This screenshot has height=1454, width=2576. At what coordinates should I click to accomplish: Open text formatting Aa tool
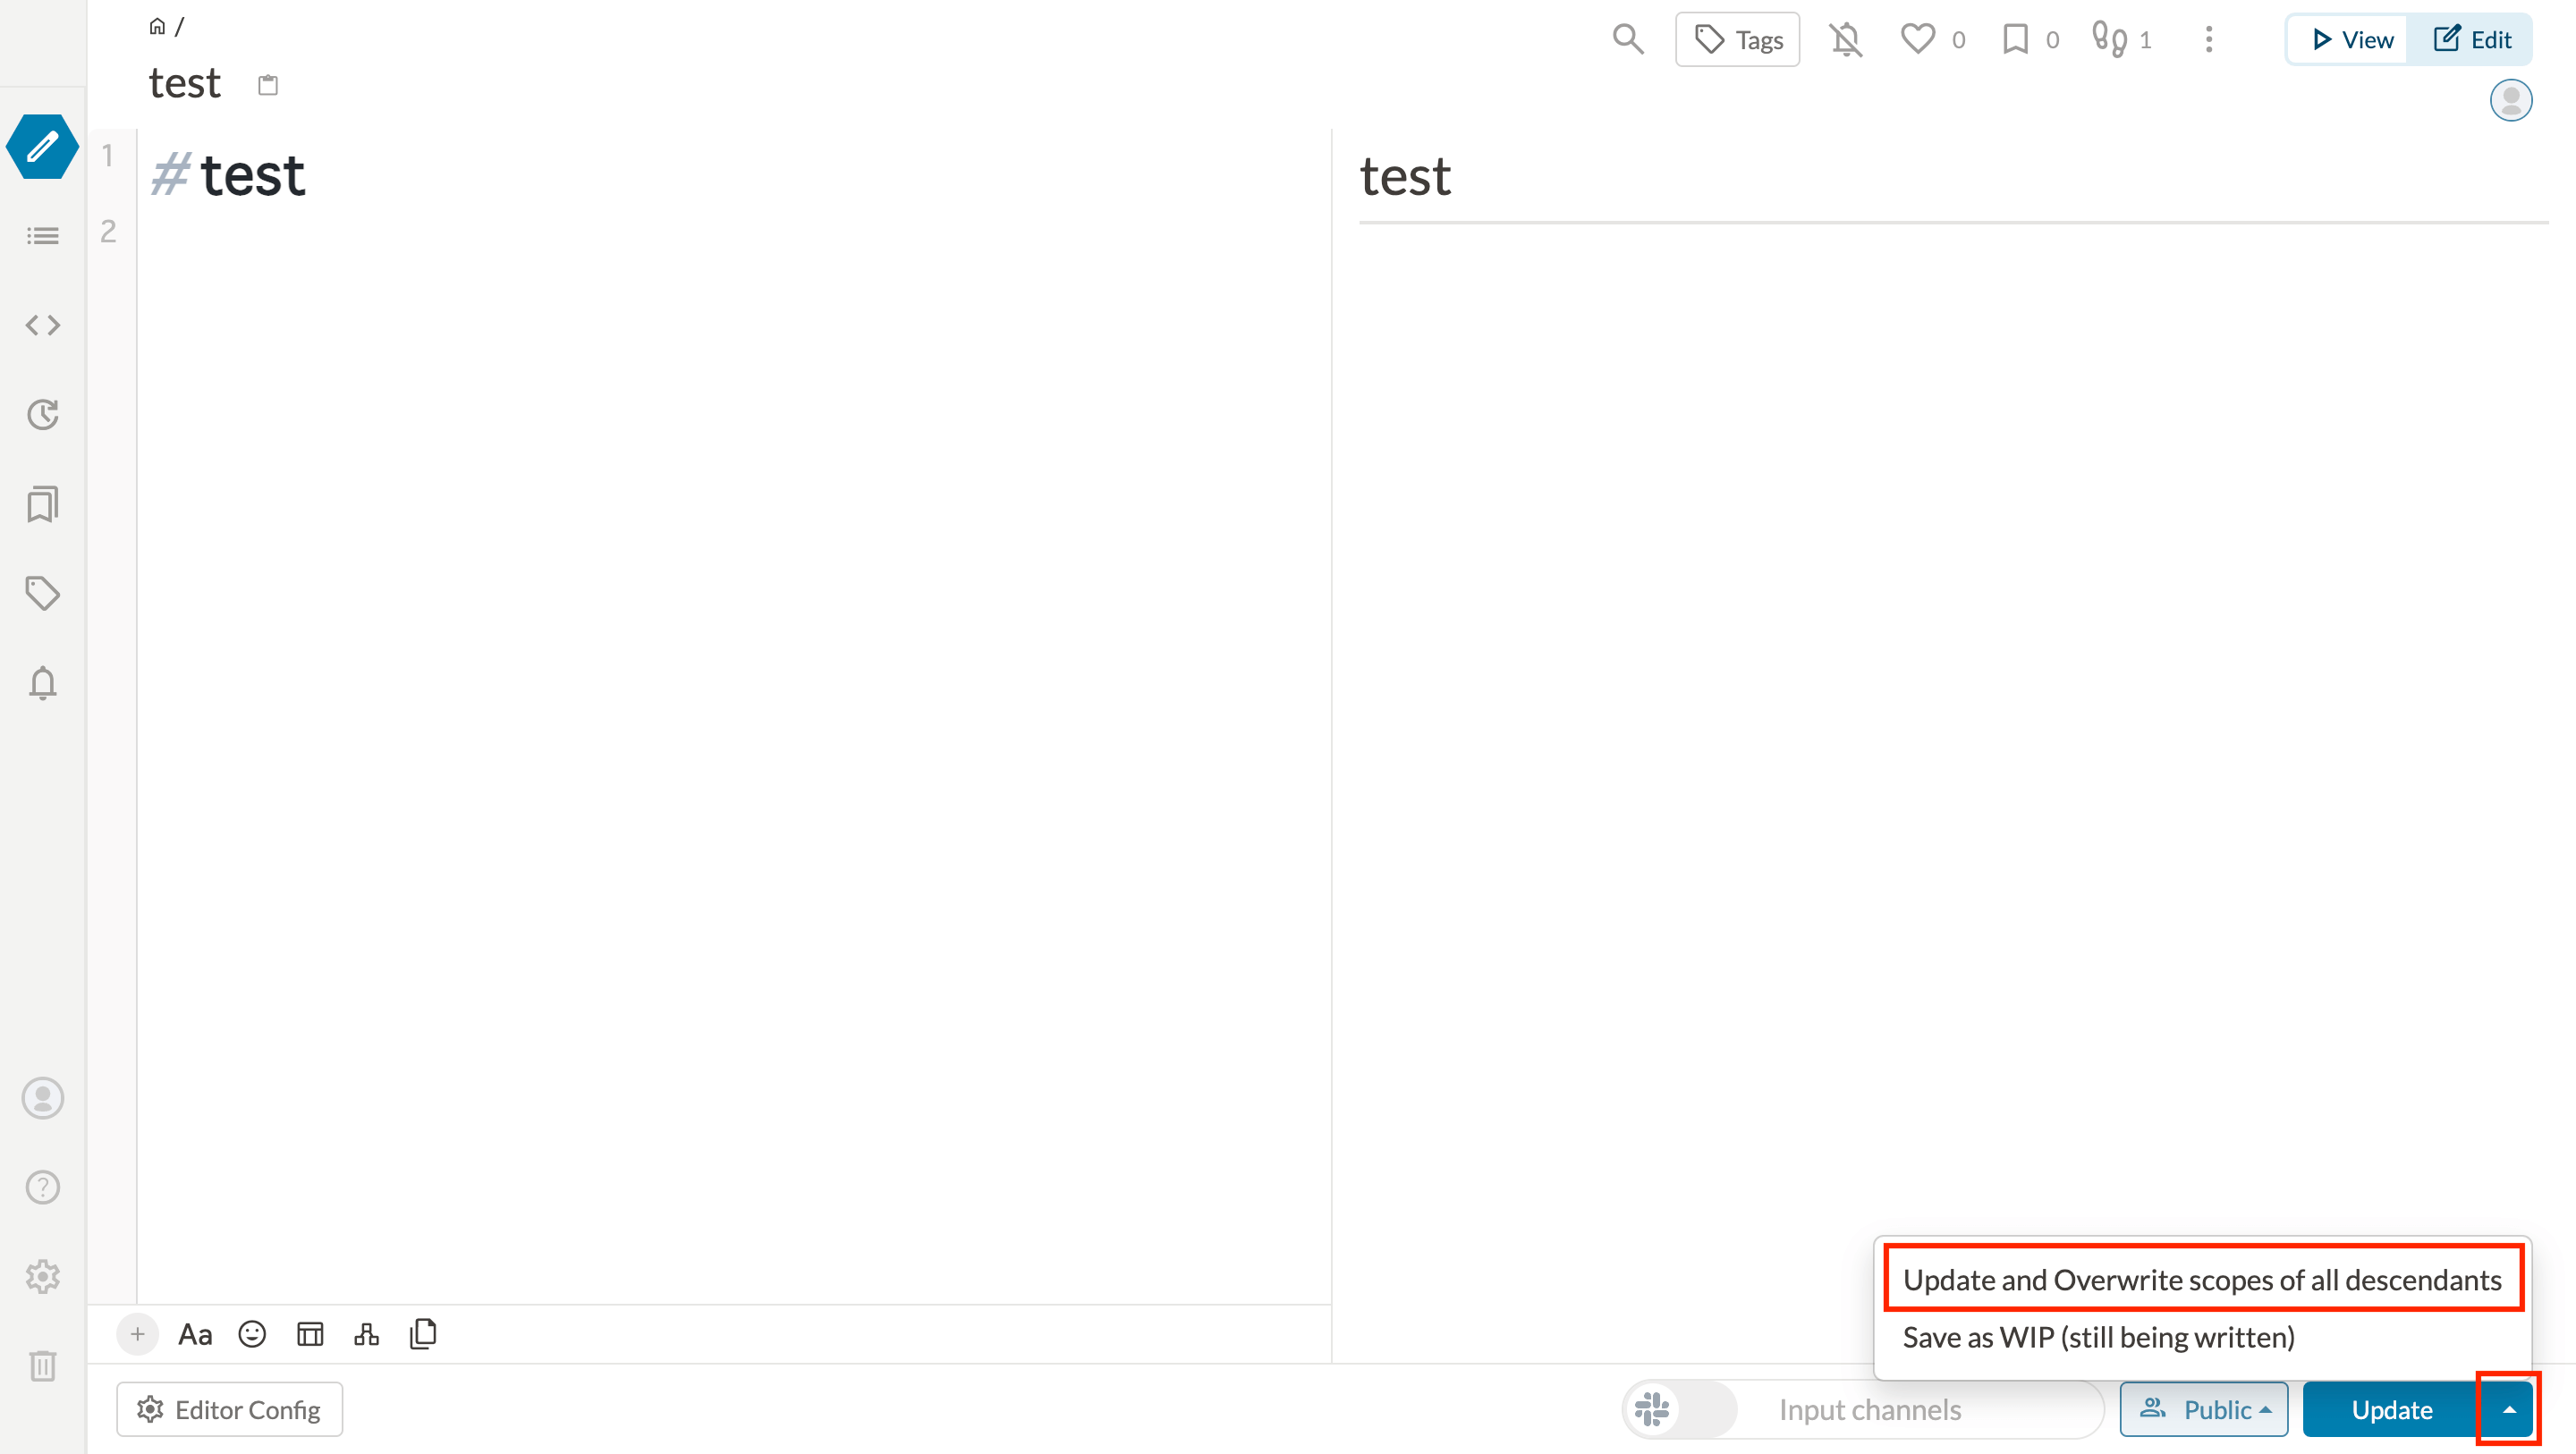[195, 1334]
